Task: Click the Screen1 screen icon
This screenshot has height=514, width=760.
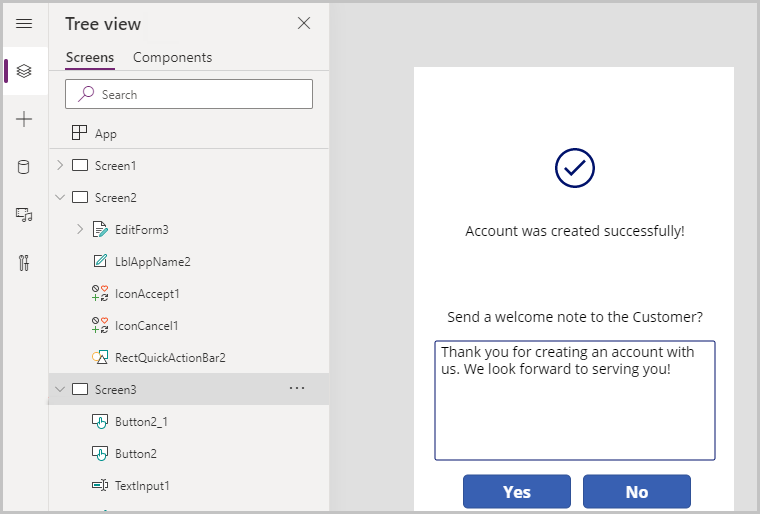Action: point(80,165)
